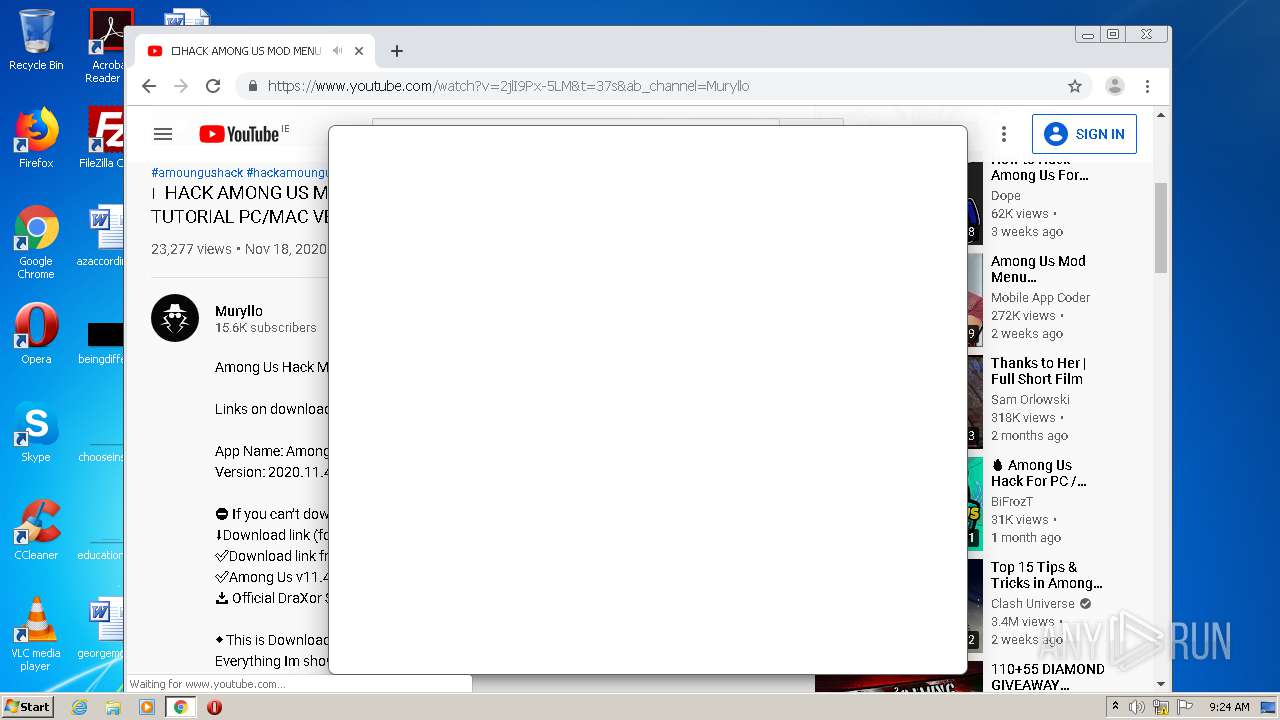Open '110+55 DIAMOND GIVEAWAY' video
1280x720 pixels.
point(1048,677)
